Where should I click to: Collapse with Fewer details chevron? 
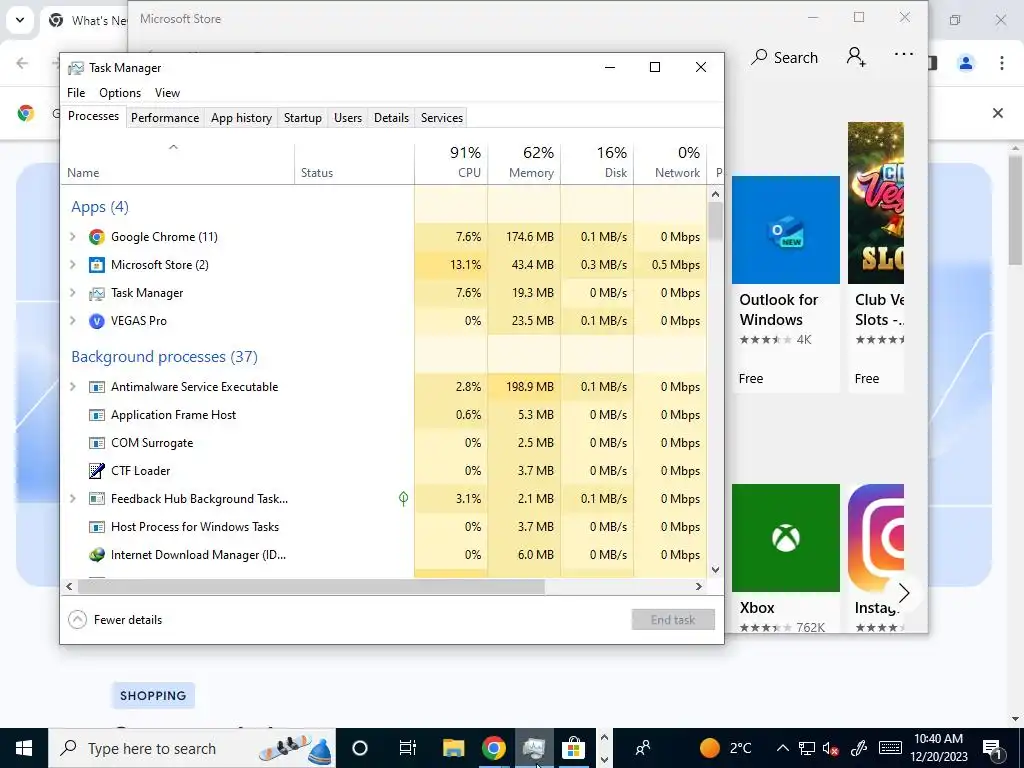(77, 620)
